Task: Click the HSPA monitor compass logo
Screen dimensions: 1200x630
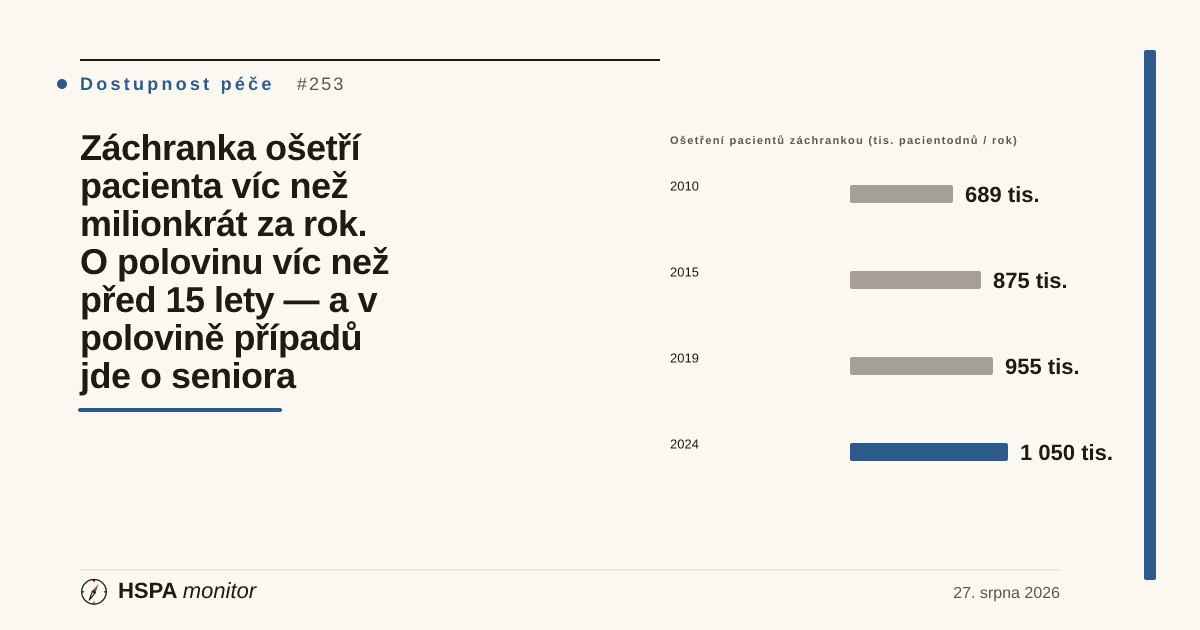Action: tap(94, 592)
